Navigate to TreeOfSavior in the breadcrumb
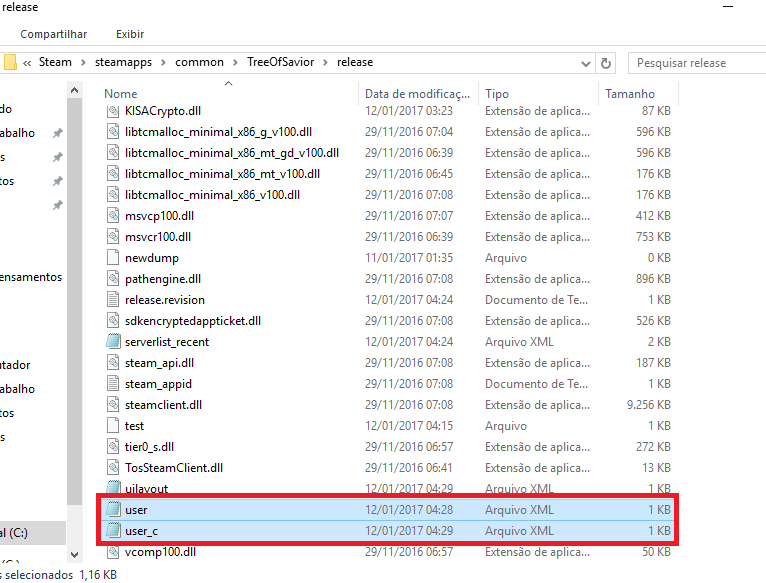Image resolution: width=766 pixels, height=583 pixels. 280,63
